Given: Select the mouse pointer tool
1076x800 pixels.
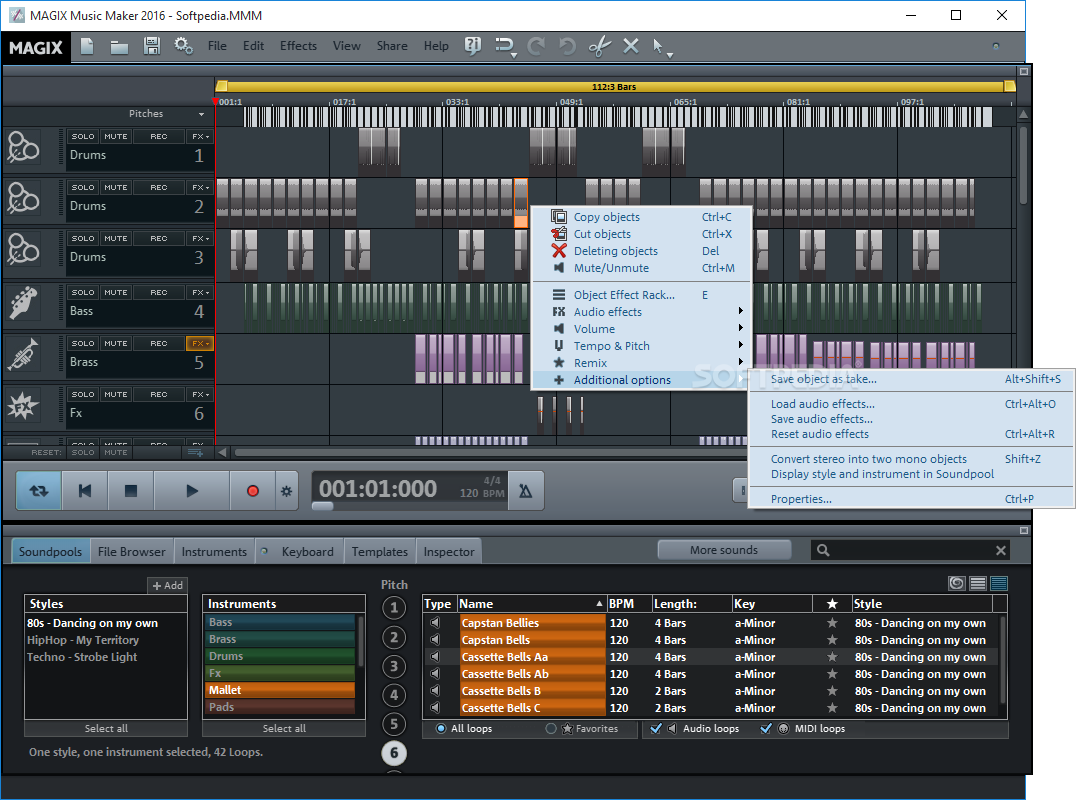Looking at the screenshot, I should point(657,46).
